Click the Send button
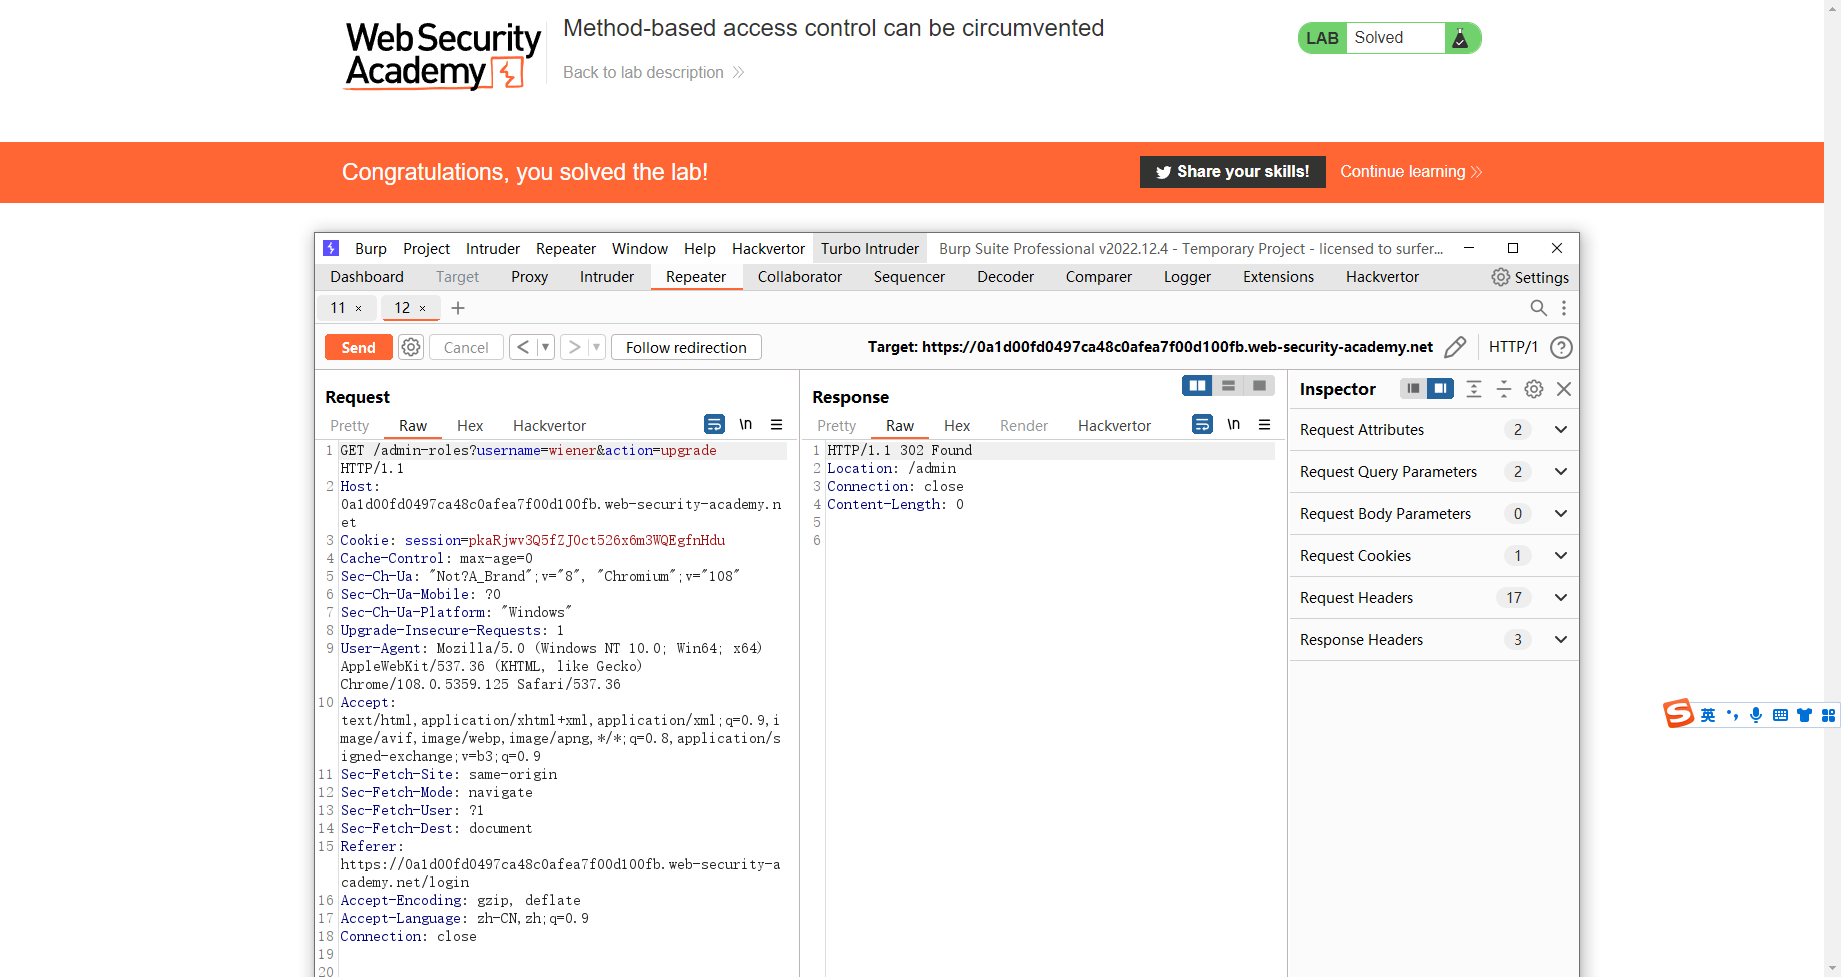 pos(359,347)
